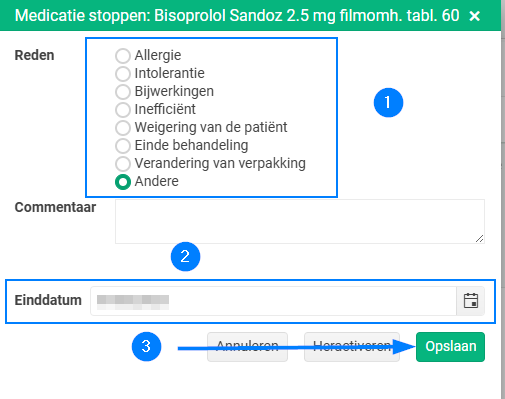Screen dimensions: 505x399
Task: Click the blue step 3 marker
Action: [x=146, y=346]
